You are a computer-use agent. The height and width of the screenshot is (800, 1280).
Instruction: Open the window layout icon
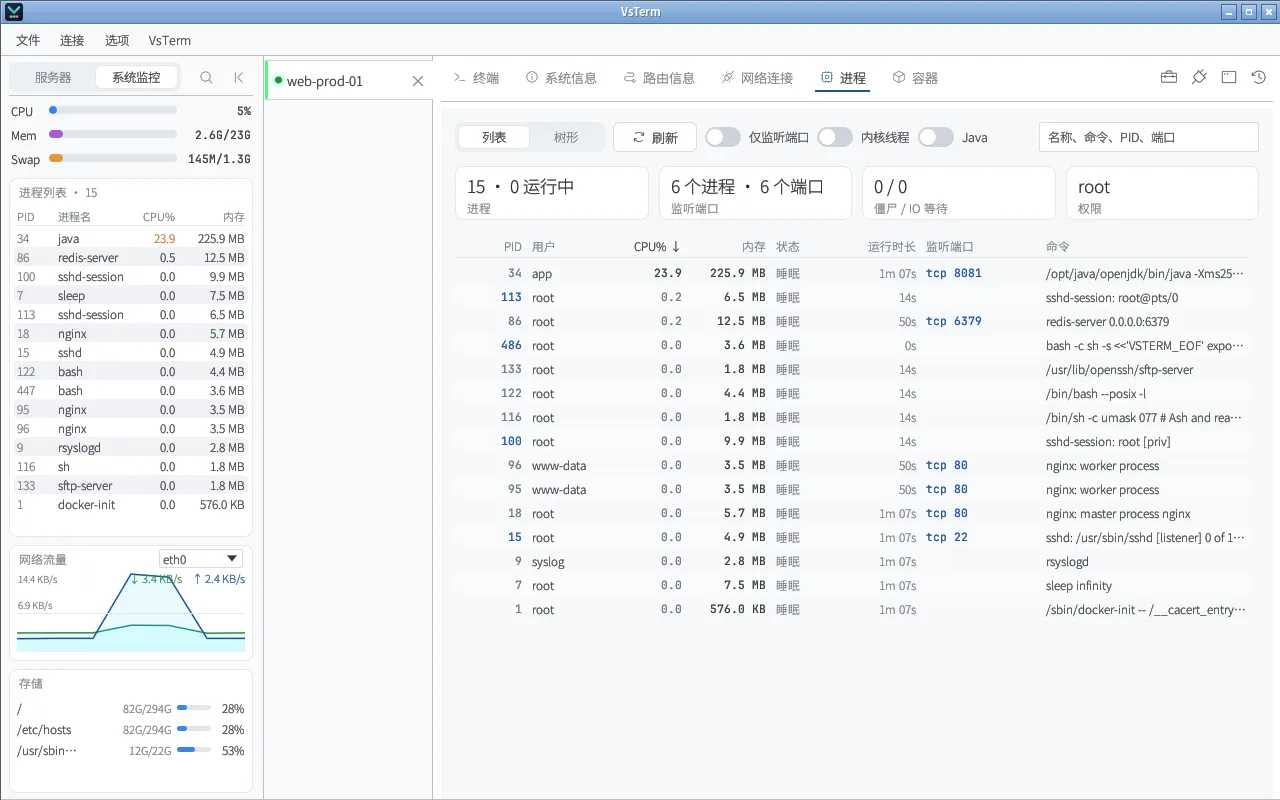tap(1229, 77)
